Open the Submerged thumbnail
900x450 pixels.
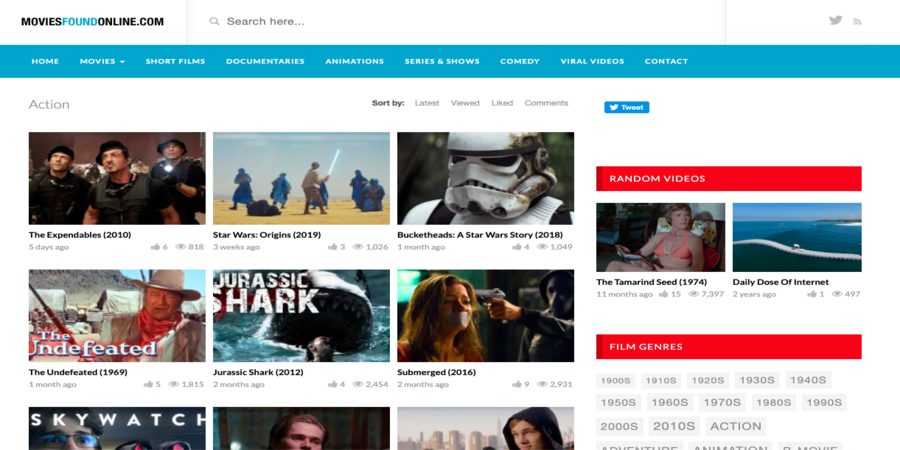pos(486,316)
